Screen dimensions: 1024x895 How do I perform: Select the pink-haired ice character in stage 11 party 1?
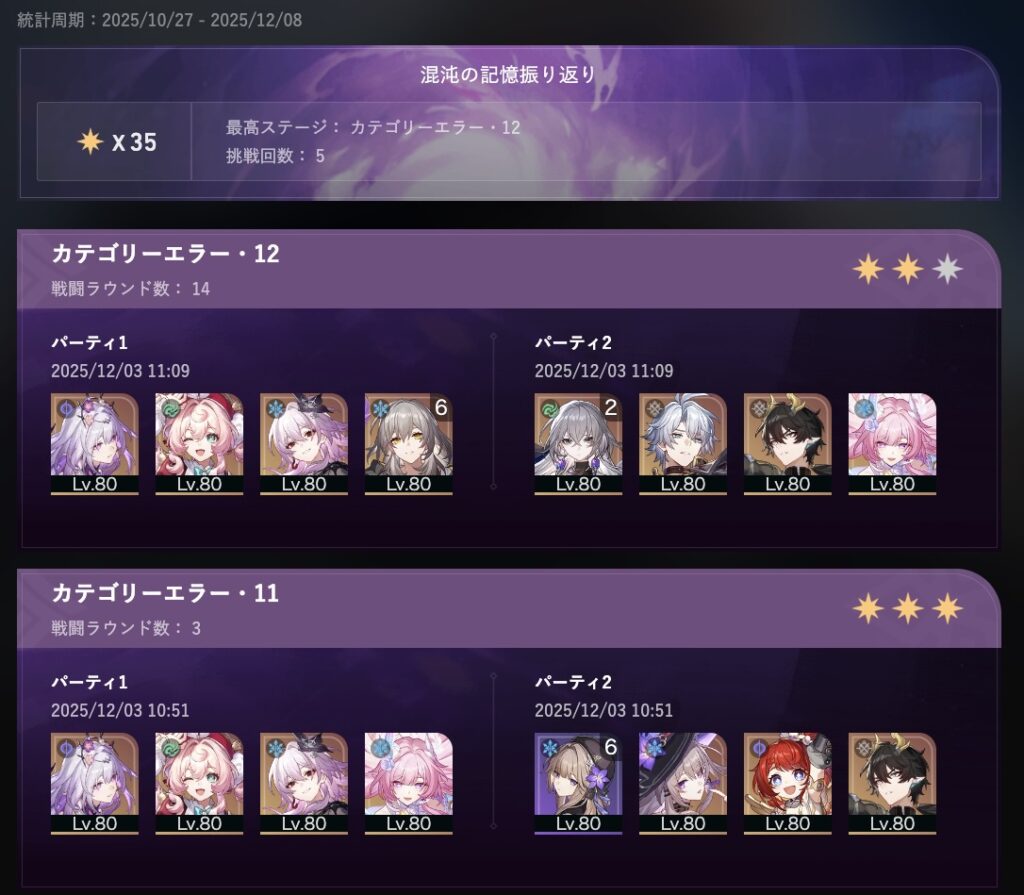408,783
